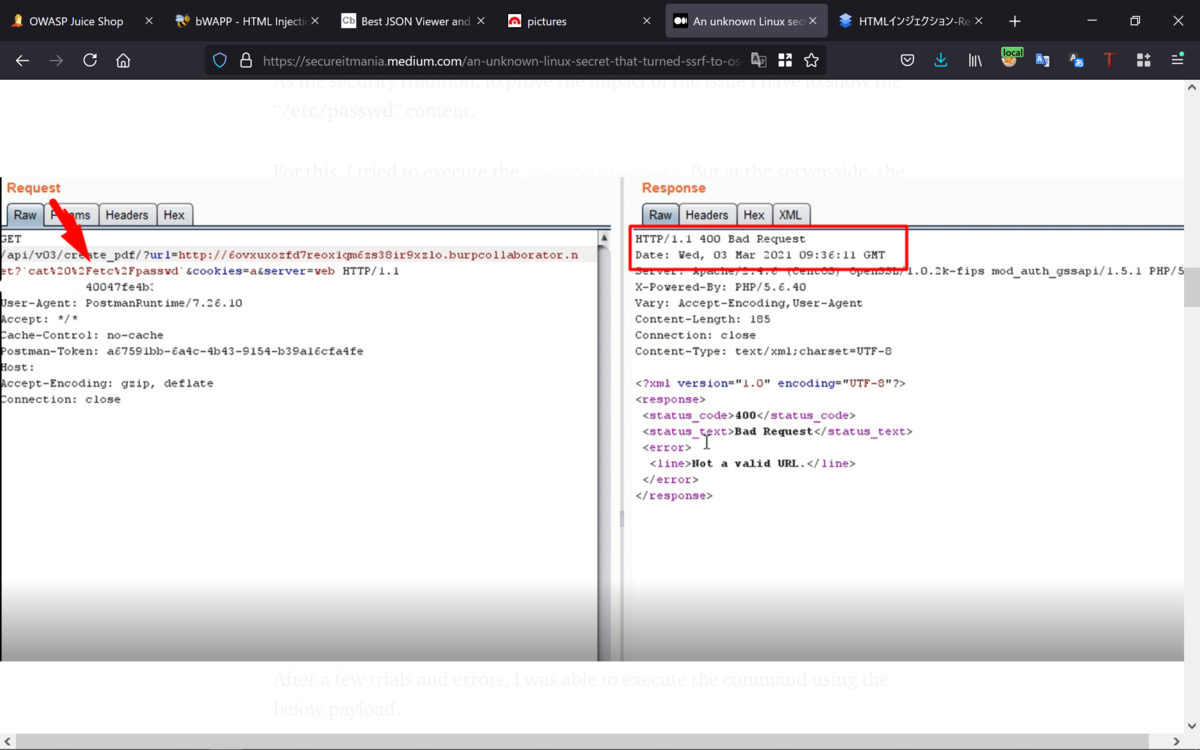Viewport: 1200px width, 750px height.
Task: Select Hex tab in Request panel
Action: point(174,215)
